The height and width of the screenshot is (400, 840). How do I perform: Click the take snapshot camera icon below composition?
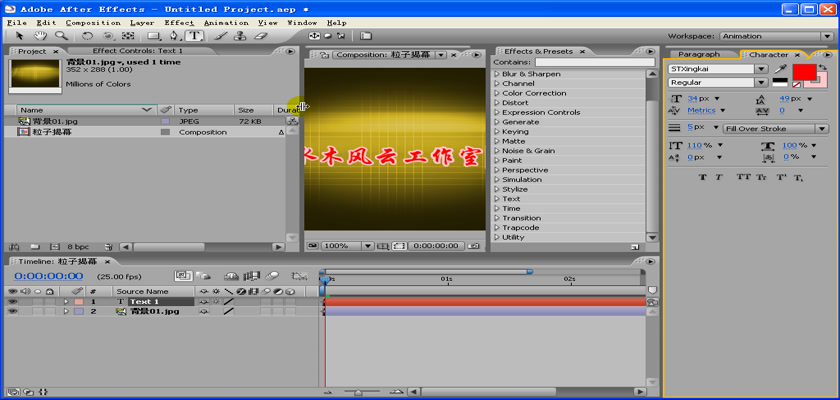coord(473,246)
